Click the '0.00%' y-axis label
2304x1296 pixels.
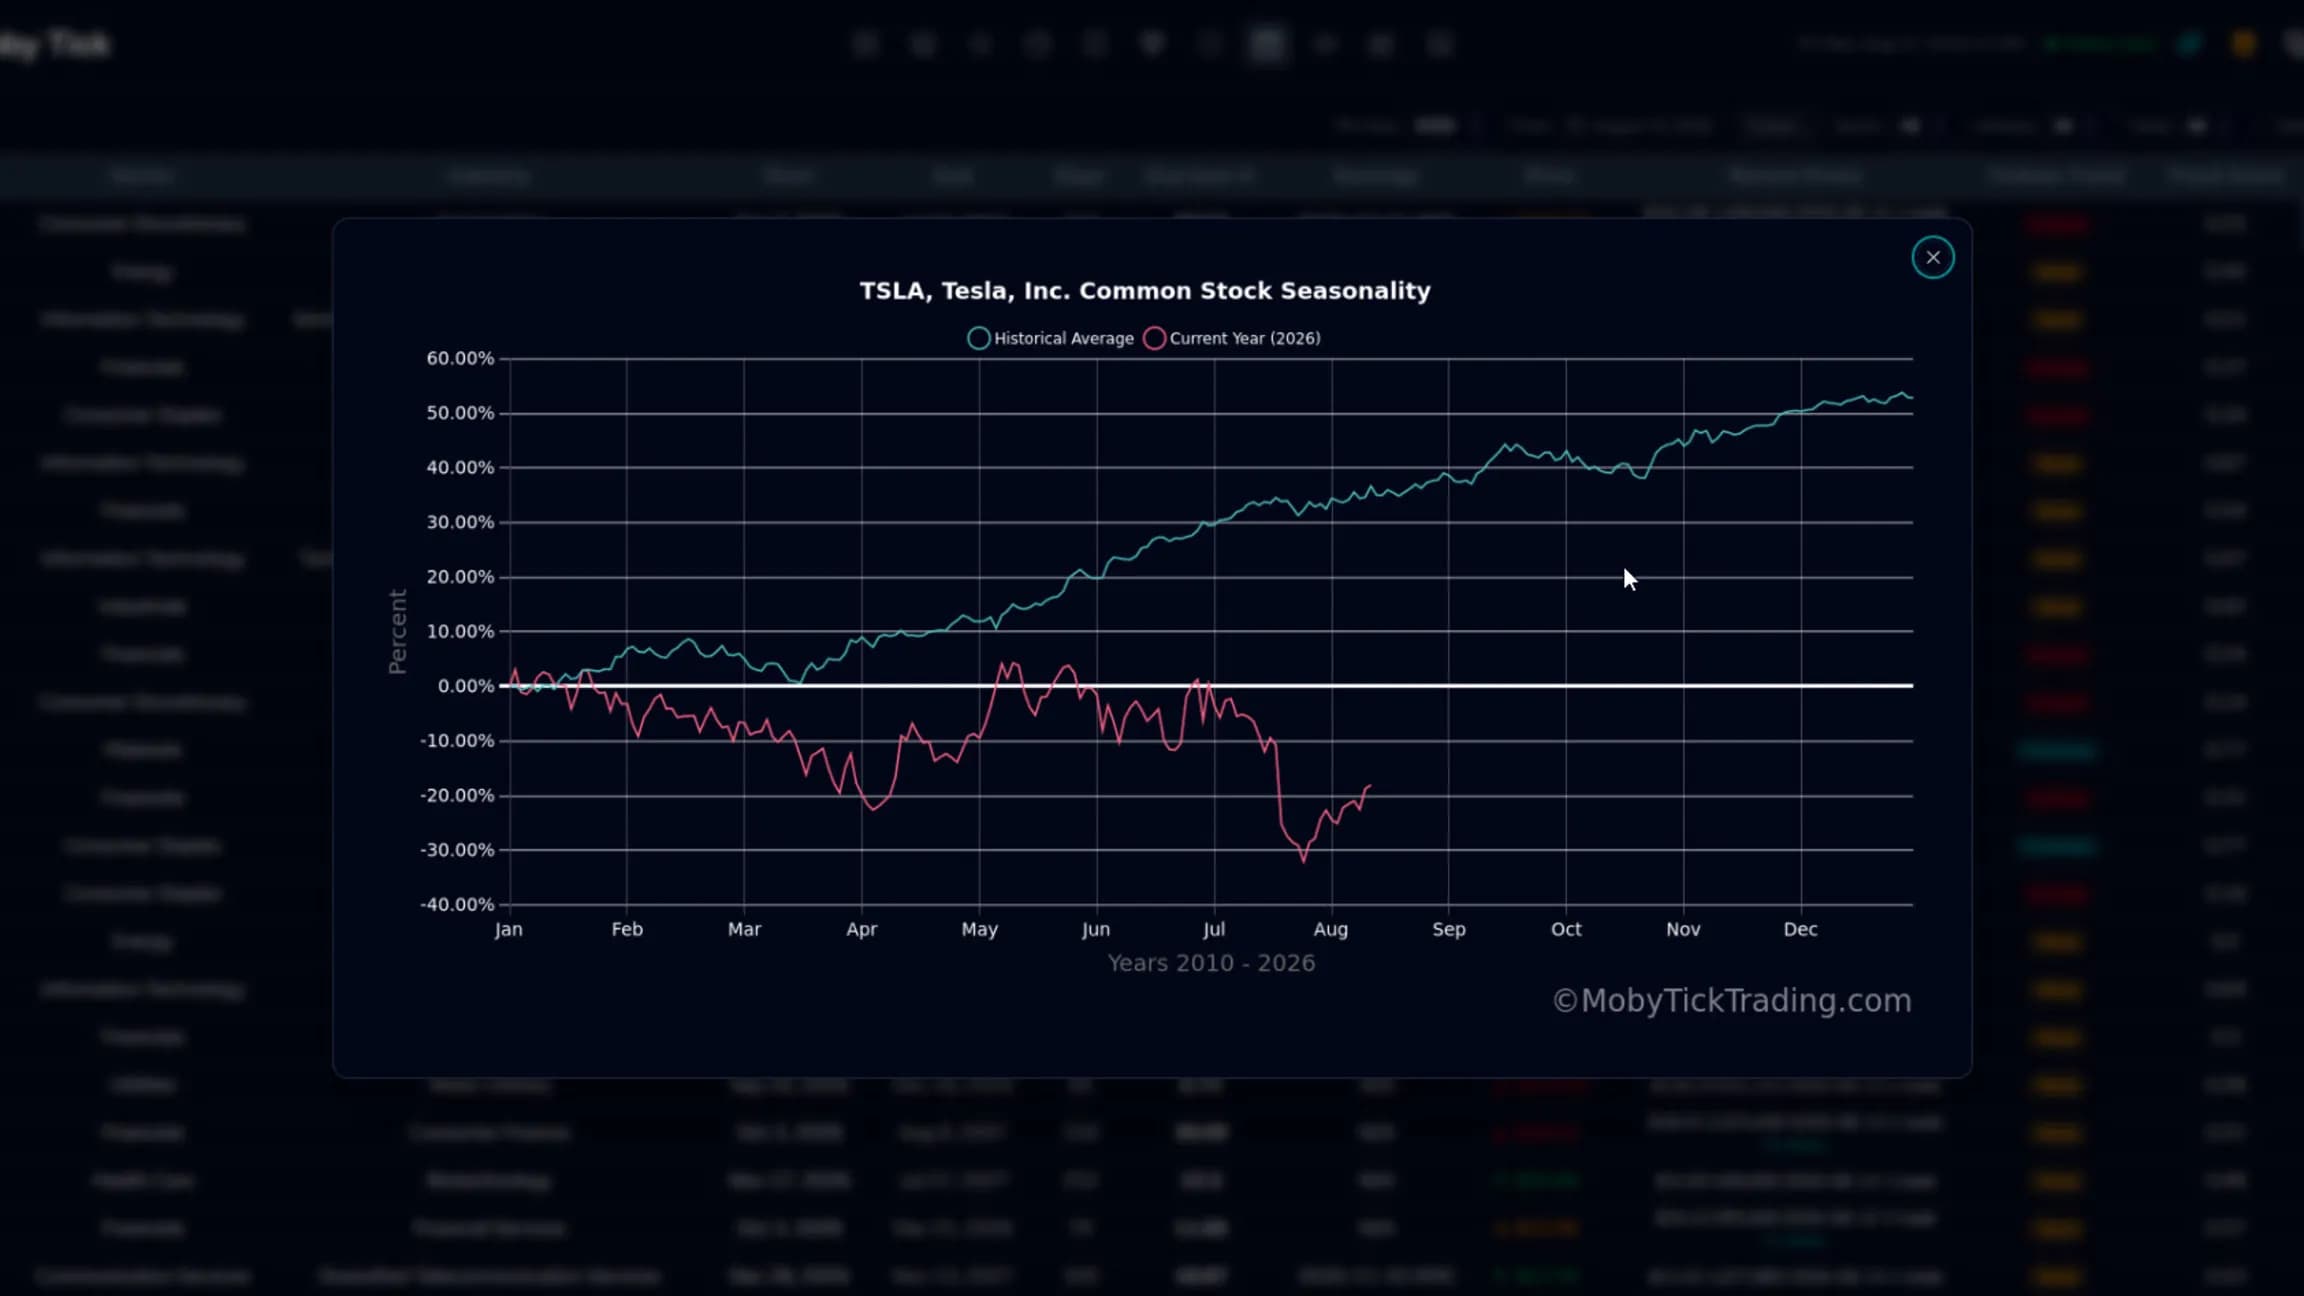[466, 686]
